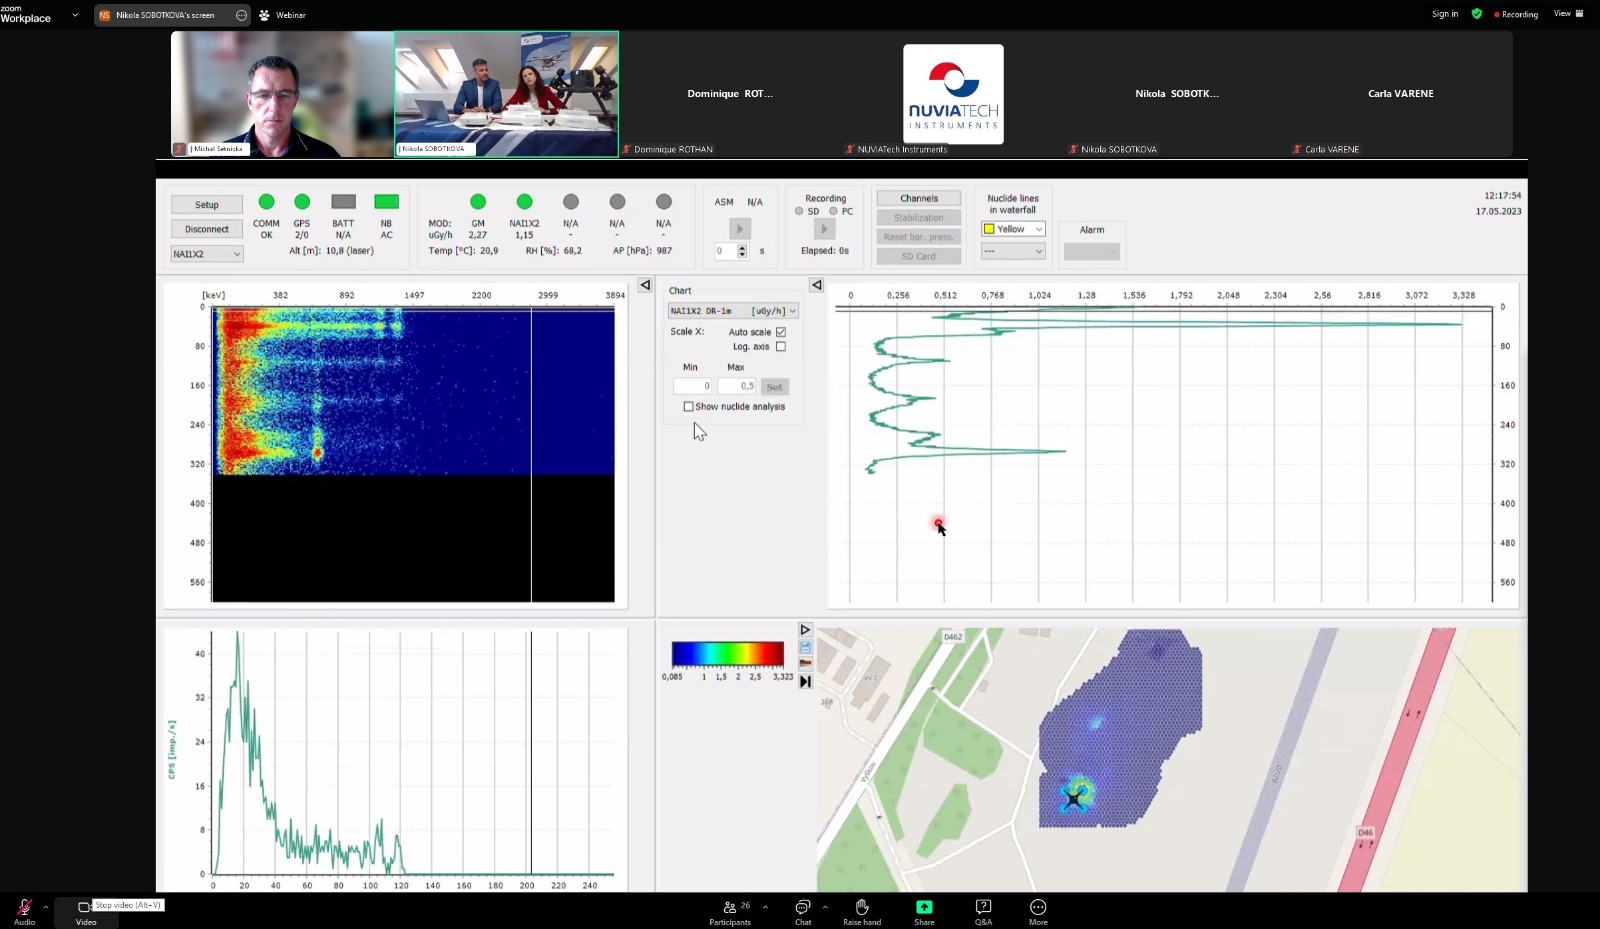
Task: Open the Zoom Q&A panel
Action: click(x=983, y=911)
